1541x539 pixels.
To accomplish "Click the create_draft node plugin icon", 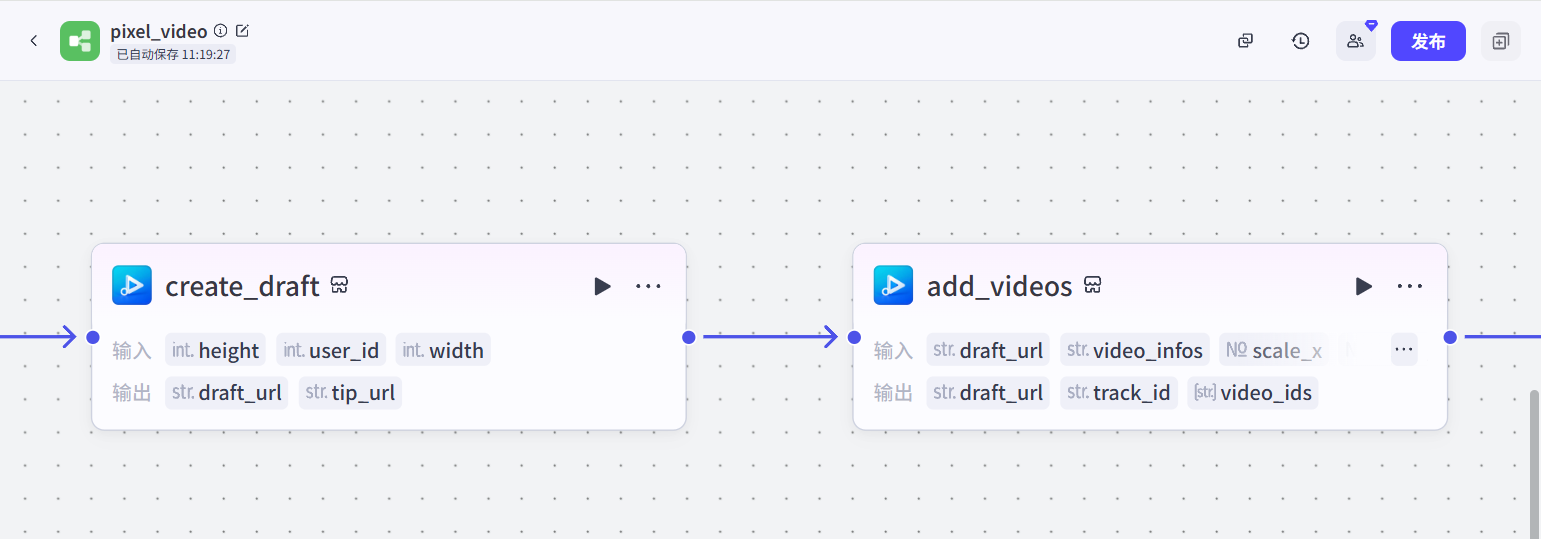I will click(132, 285).
